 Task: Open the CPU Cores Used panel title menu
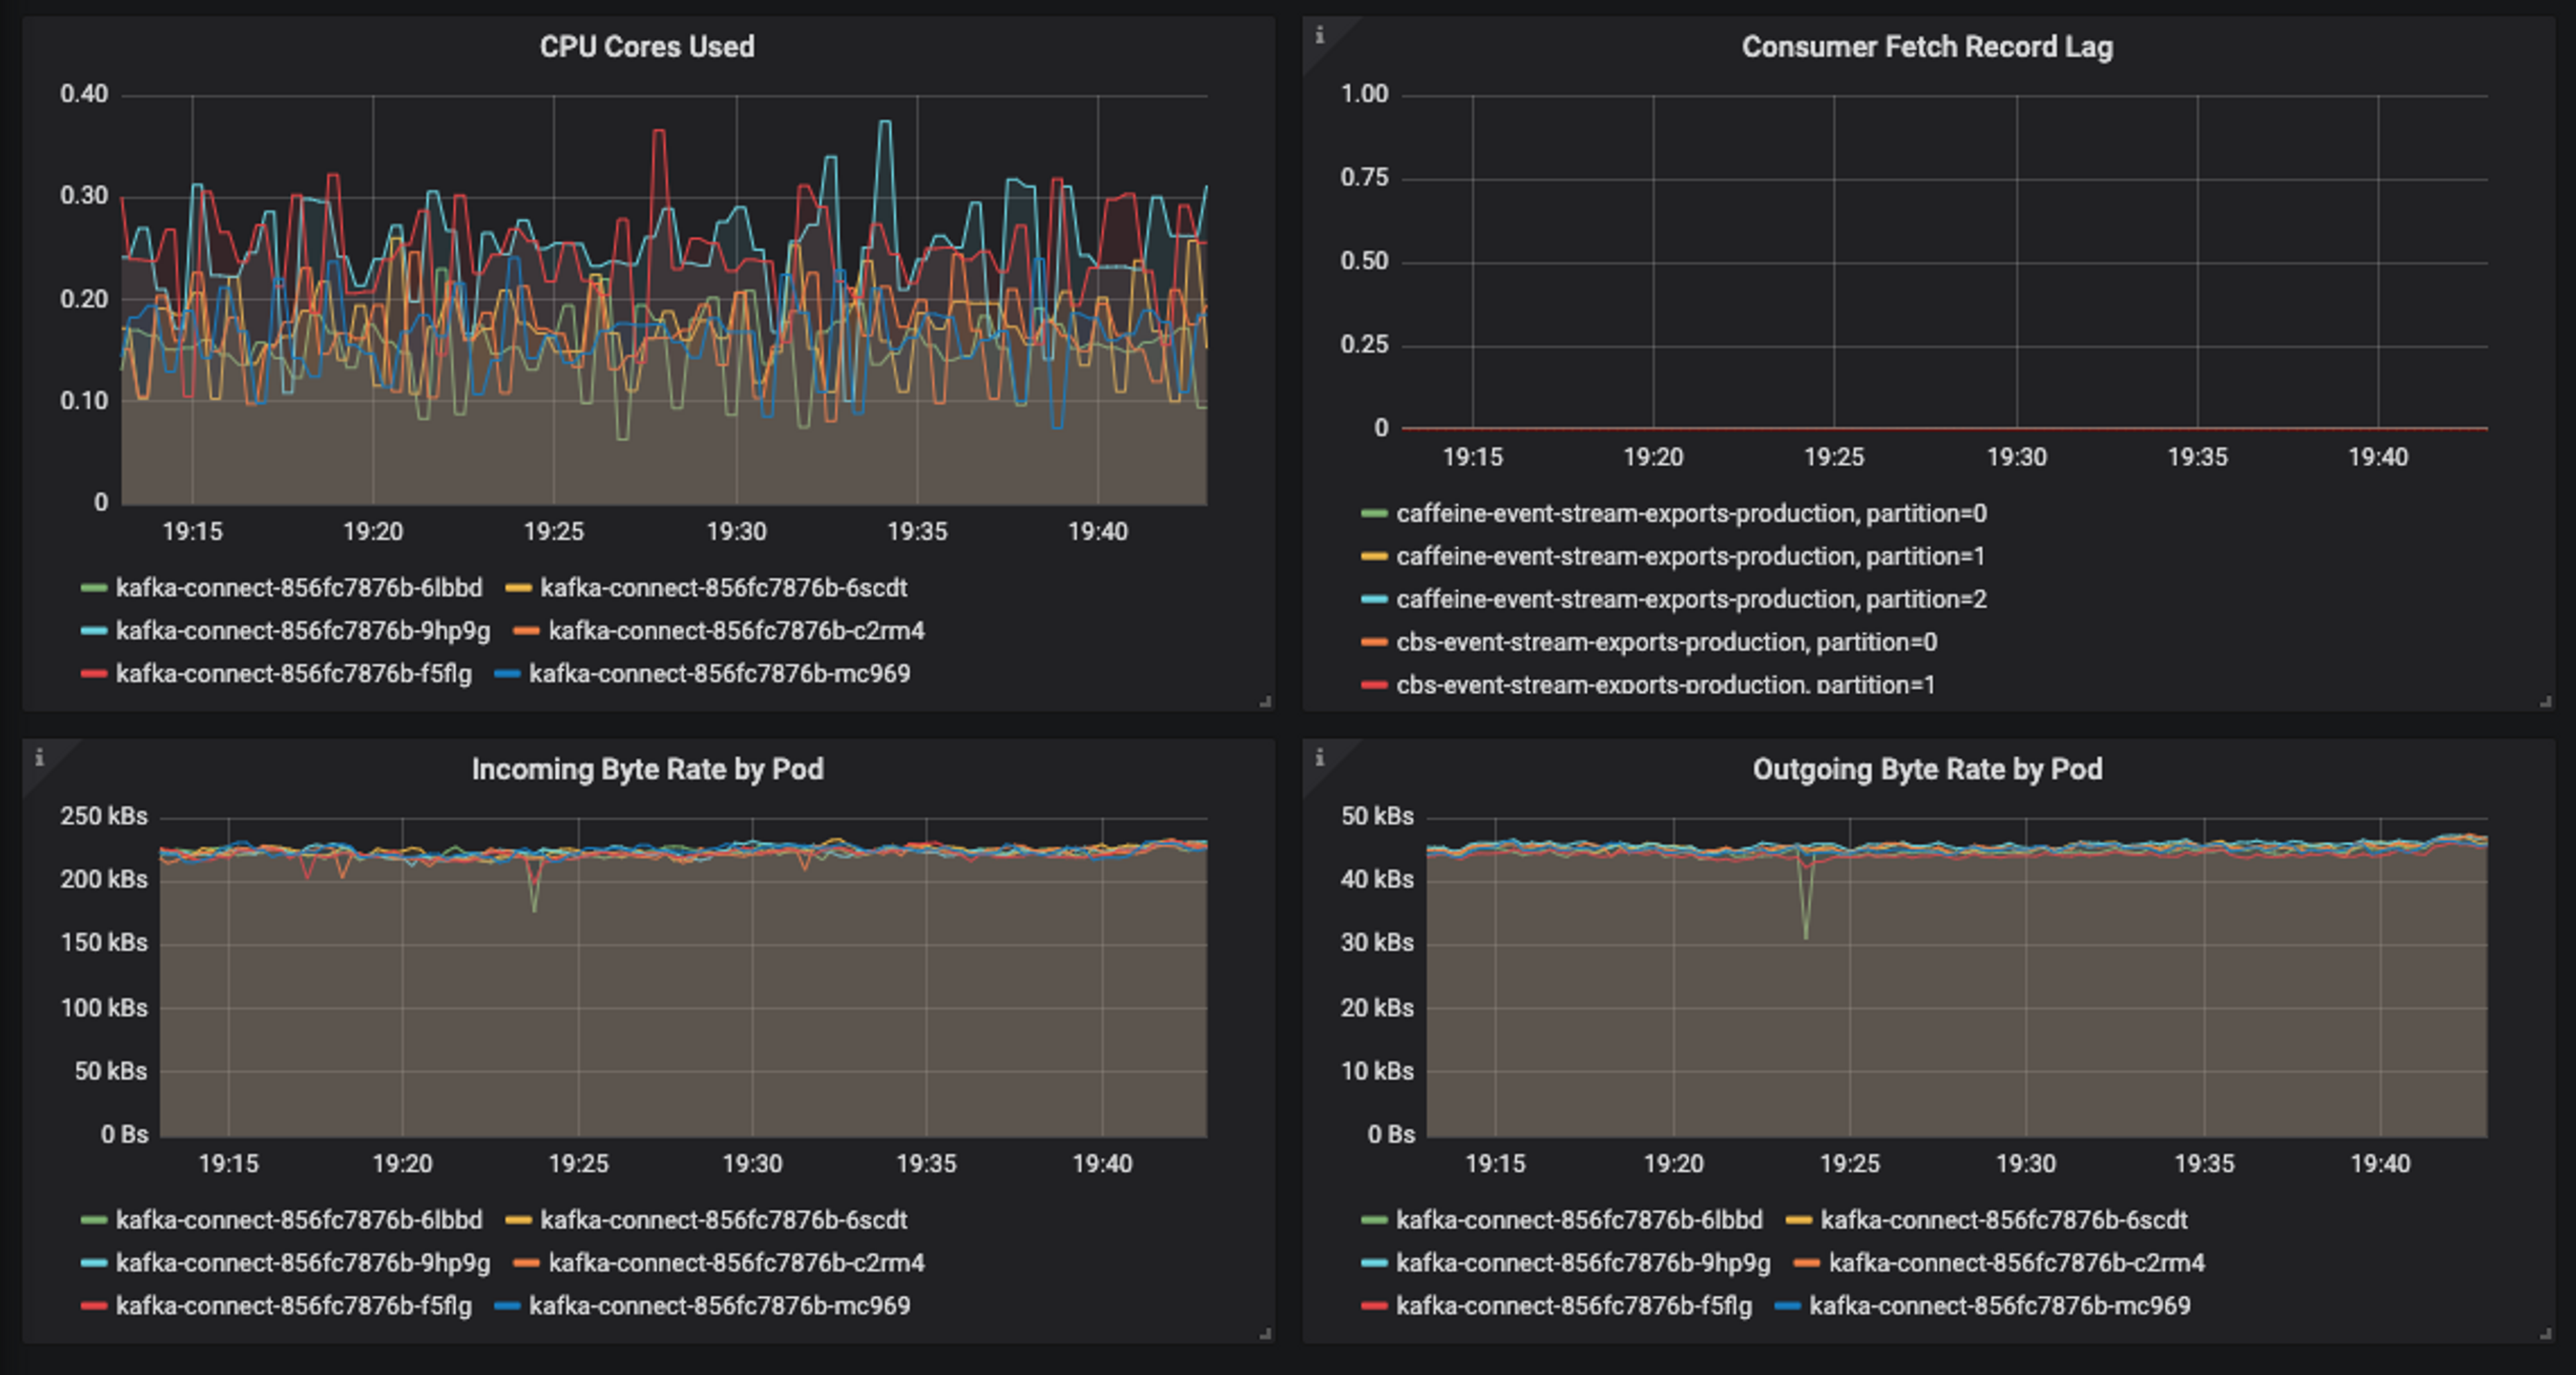coord(647,47)
